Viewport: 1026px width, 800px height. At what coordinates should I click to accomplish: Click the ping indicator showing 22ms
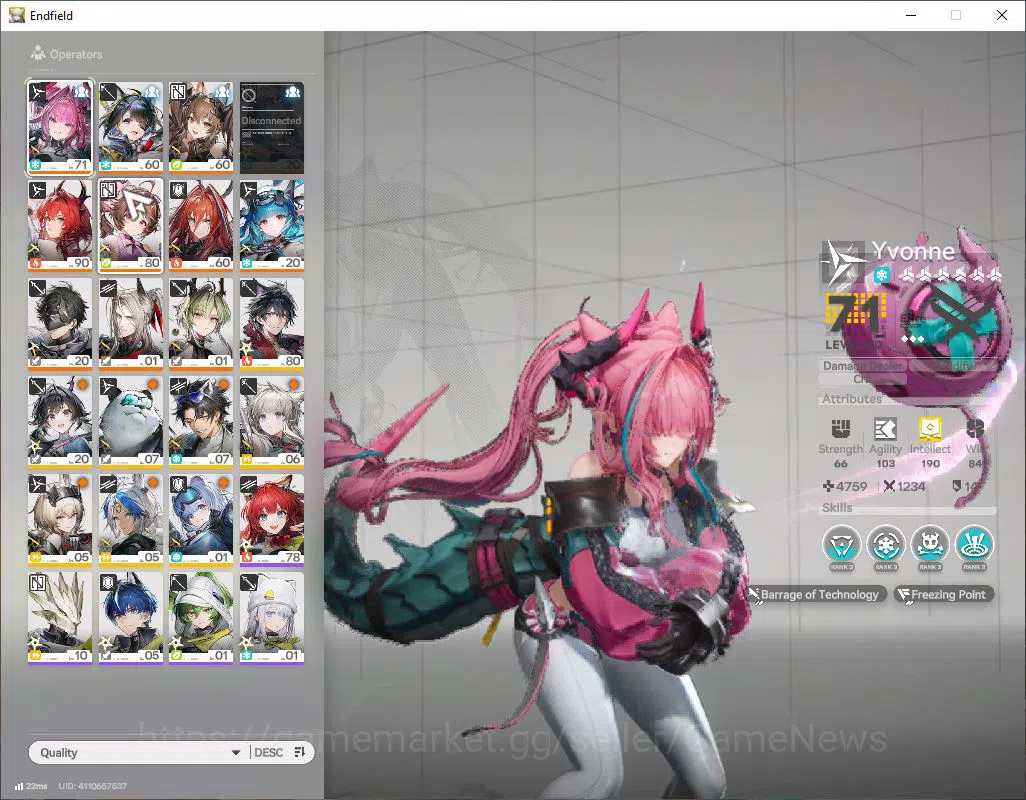pos(31,786)
